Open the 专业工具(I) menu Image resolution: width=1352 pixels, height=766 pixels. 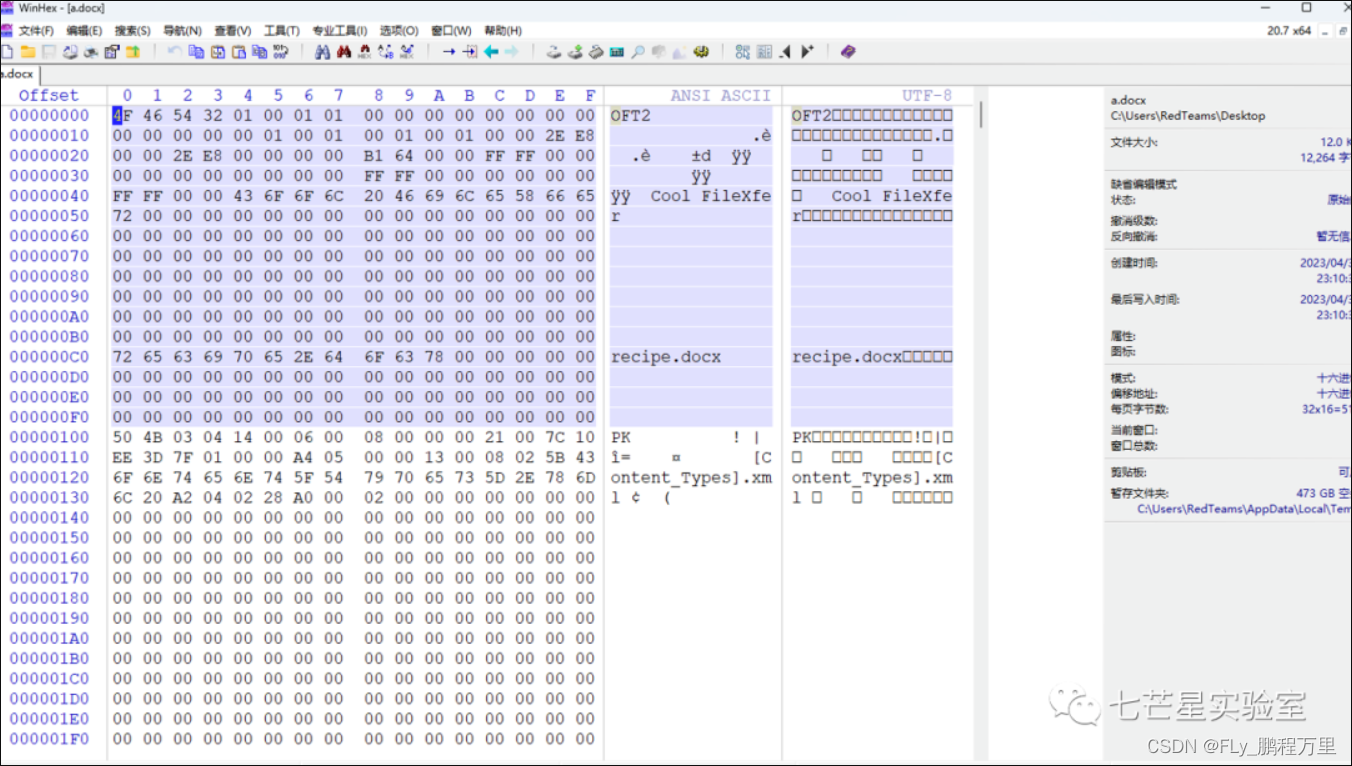pos(339,31)
